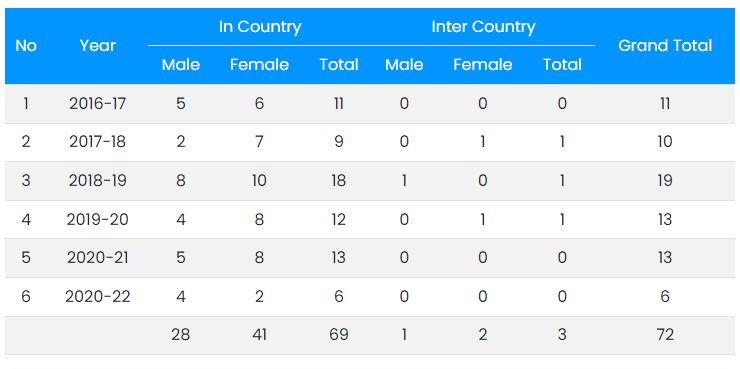Select the 2020-21 year cell
740x369 pixels.
98,258
